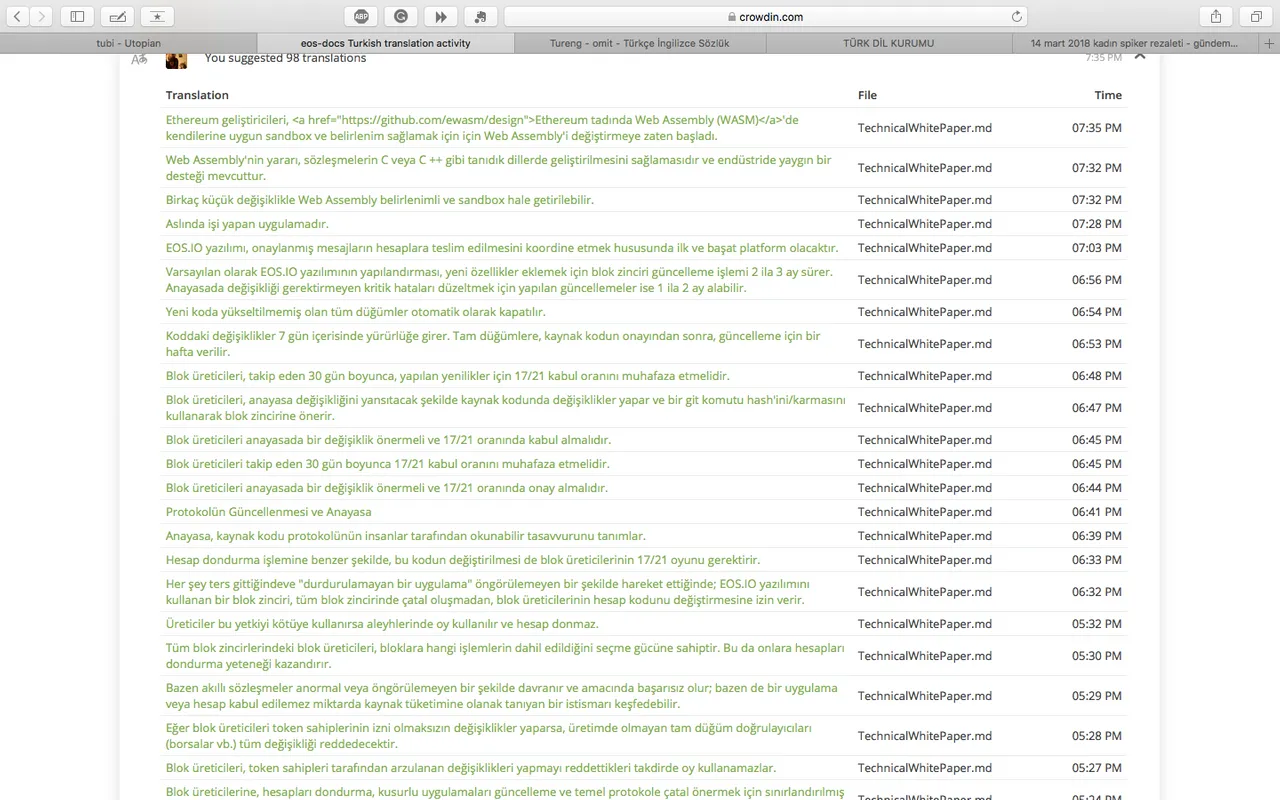Click the 06:39 PM time cell
This screenshot has width=1280, height=800.
[1097, 536]
